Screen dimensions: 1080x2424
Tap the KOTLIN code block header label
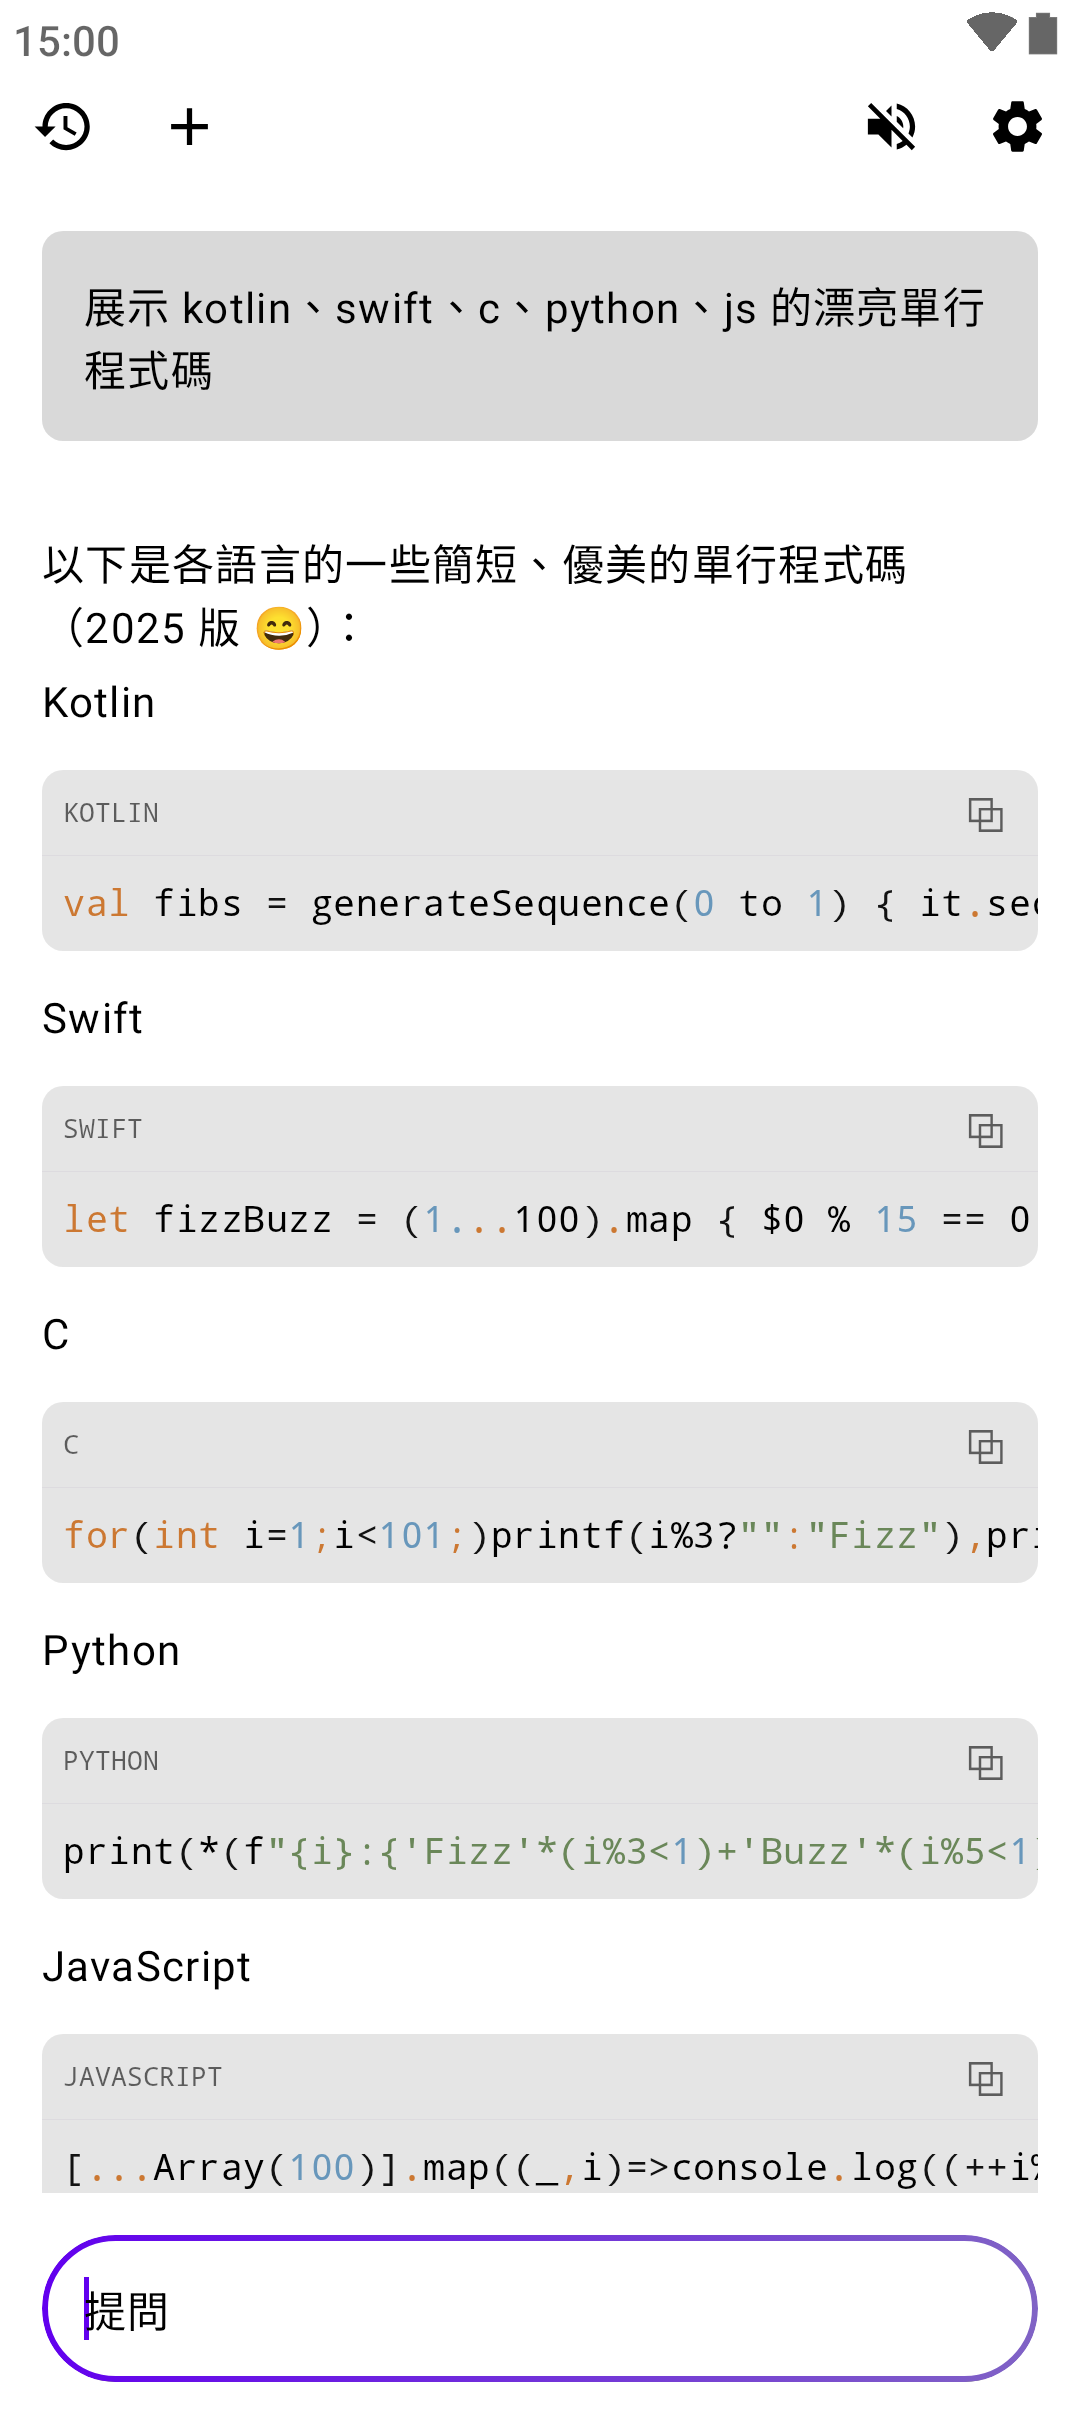pyautogui.click(x=111, y=814)
